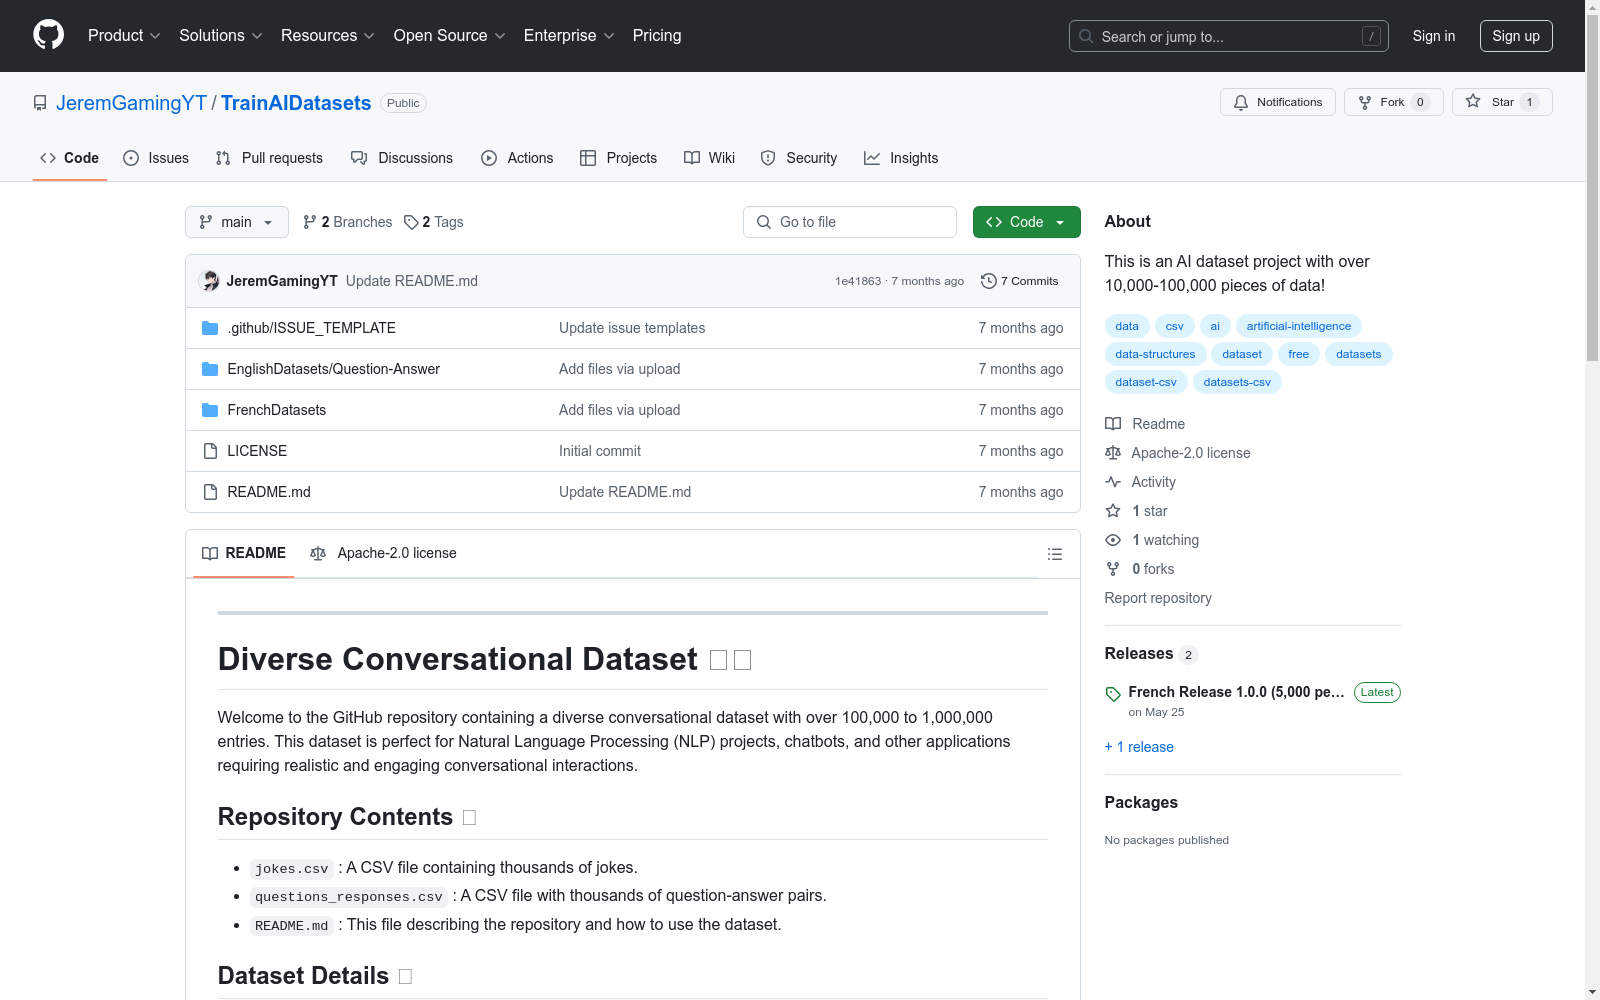Open the FrenchDatasets folder name

pyautogui.click(x=277, y=410)
